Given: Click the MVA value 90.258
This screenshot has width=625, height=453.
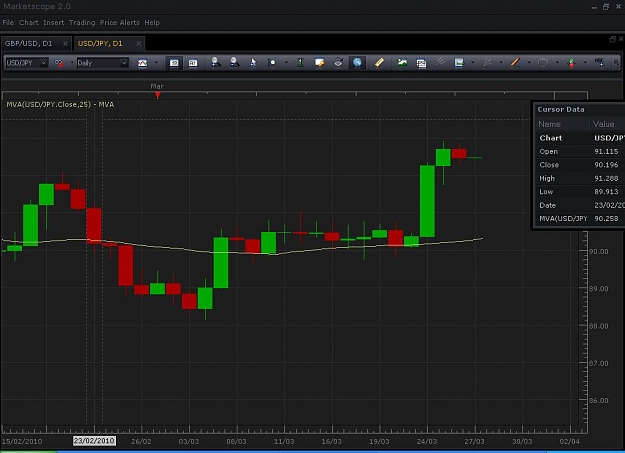Looking at the screenshot, I should click(606, 219).
